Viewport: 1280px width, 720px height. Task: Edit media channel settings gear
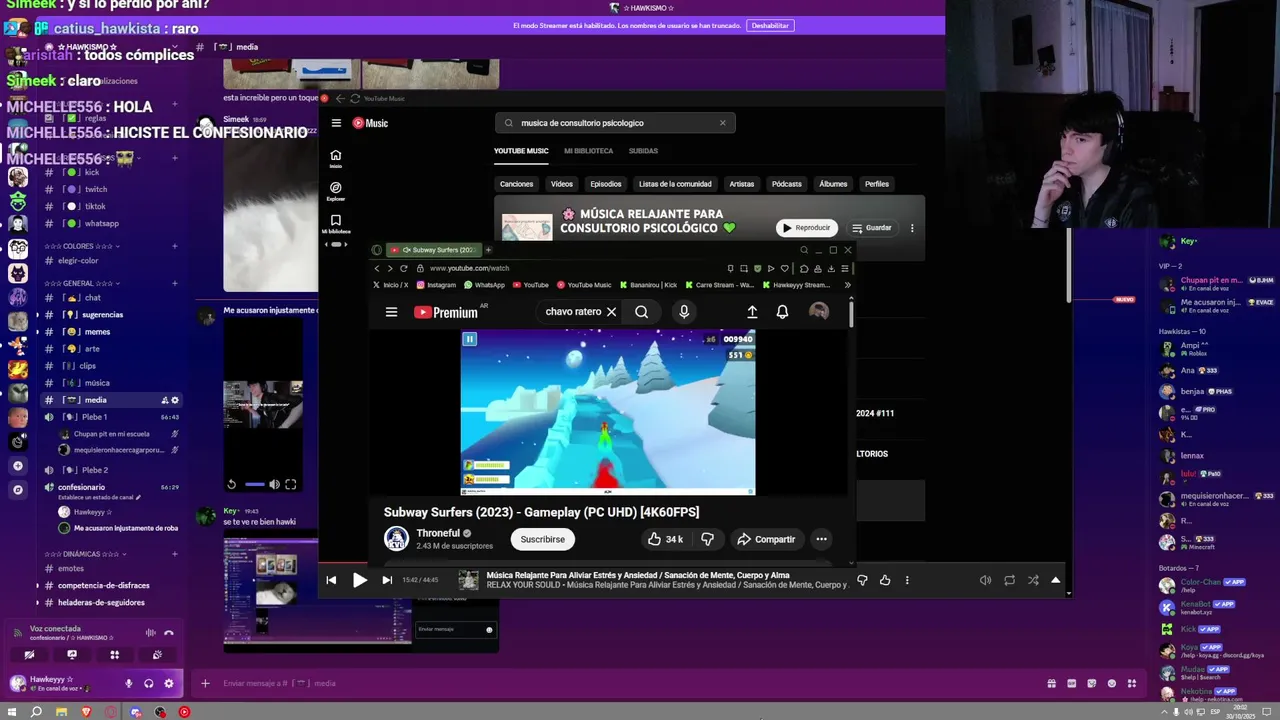point(175,400)
